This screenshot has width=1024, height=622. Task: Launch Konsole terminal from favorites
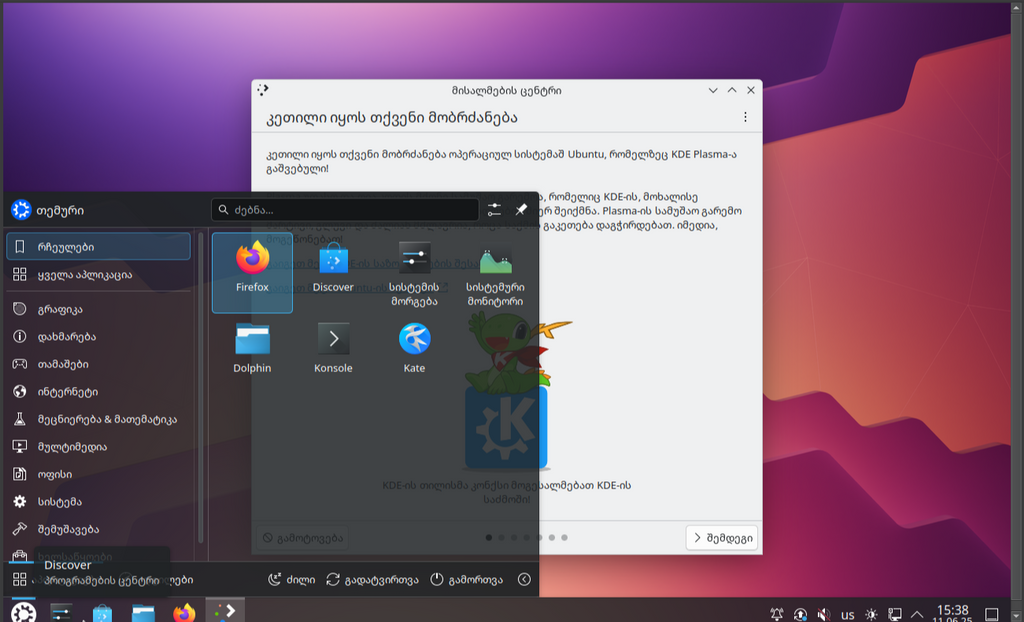(x=333, y=348)
